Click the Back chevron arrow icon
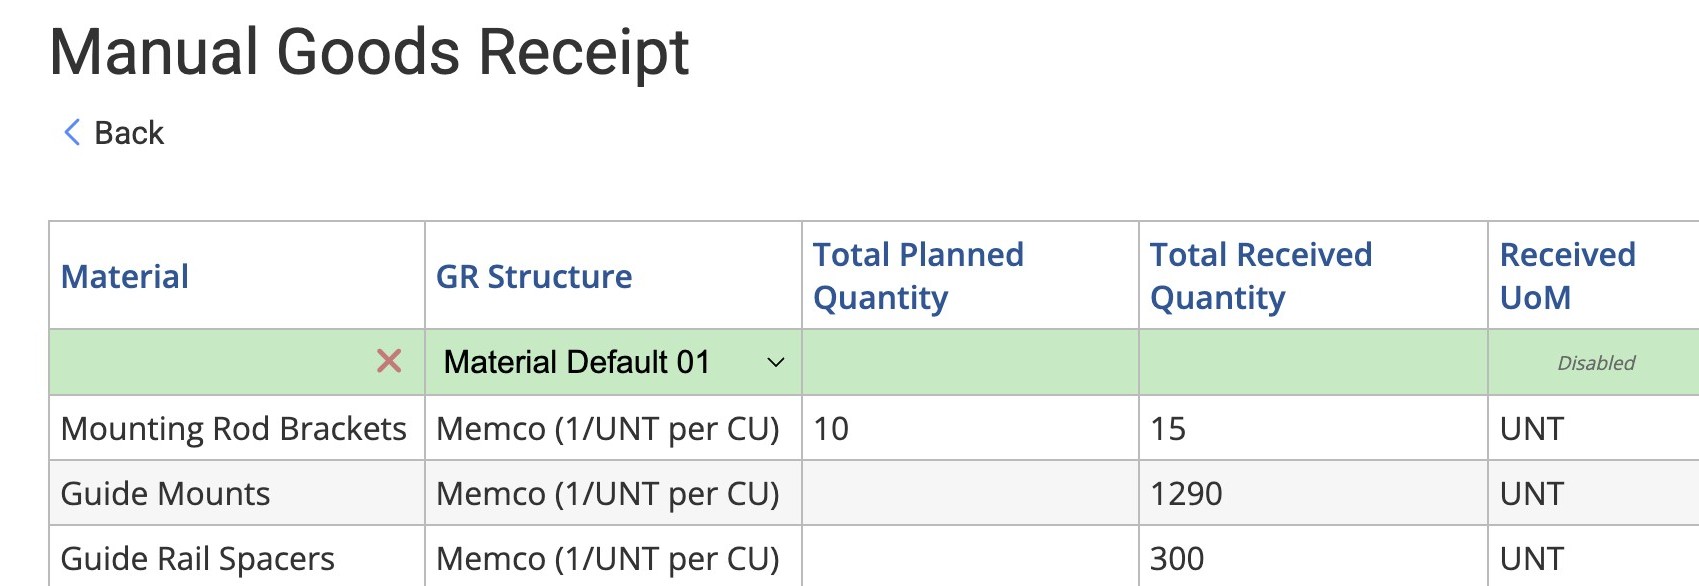Image resolution: width=1699 pixels, height=586 pixels. (72, 132)
